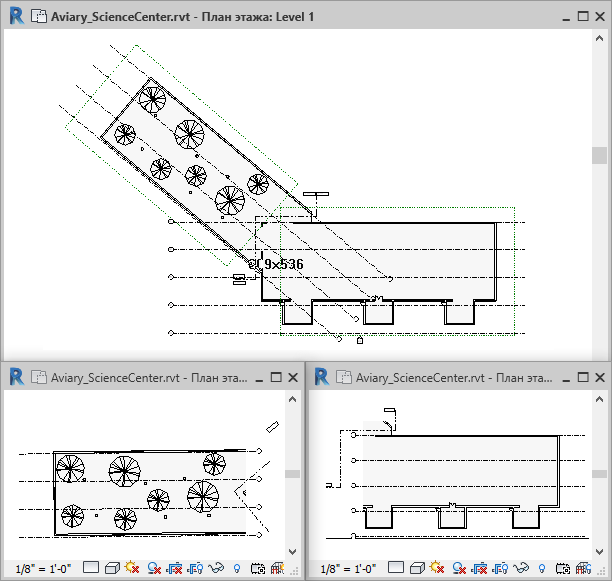This screenshot has height=581, width=612.
Task: Reveal hidden elements bulb in bottom-right view
Action: tap(542, 569)
